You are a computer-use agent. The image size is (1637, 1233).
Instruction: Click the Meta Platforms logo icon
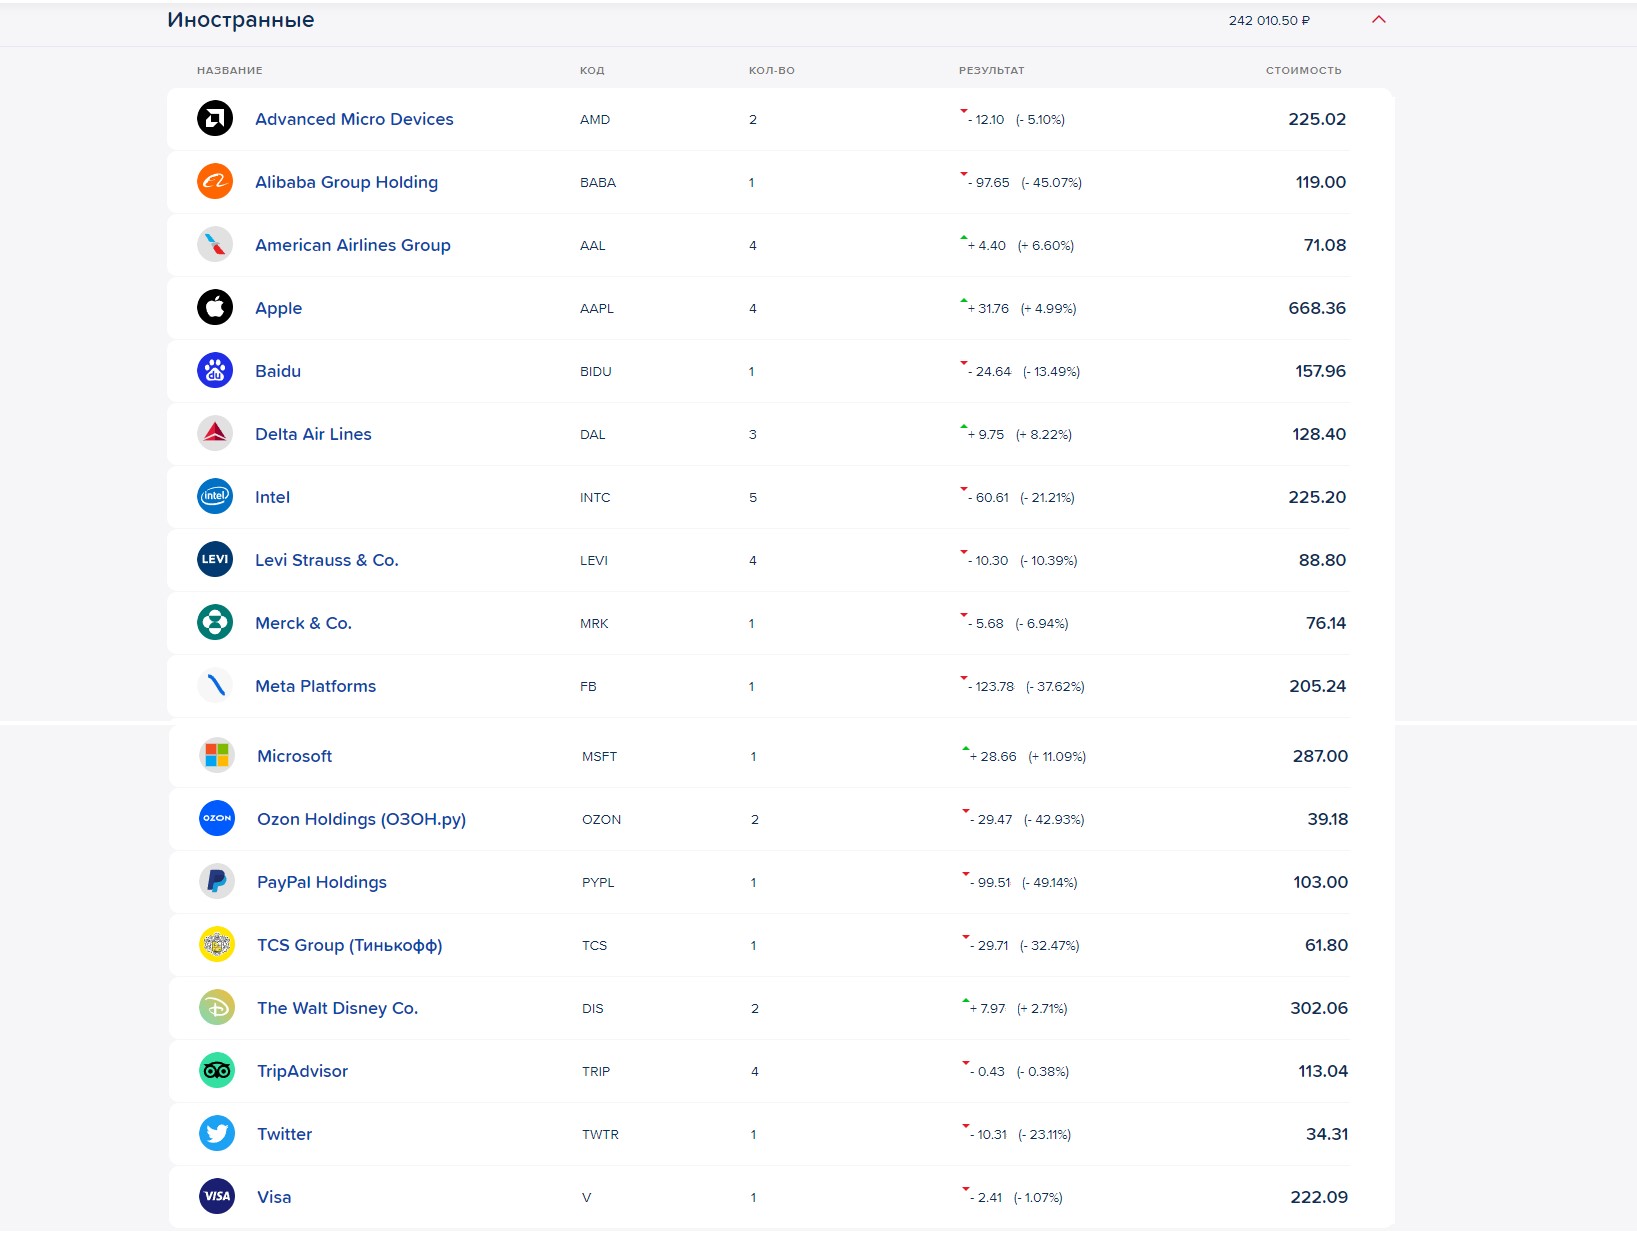pyautogui.click(x=215, y=686)
